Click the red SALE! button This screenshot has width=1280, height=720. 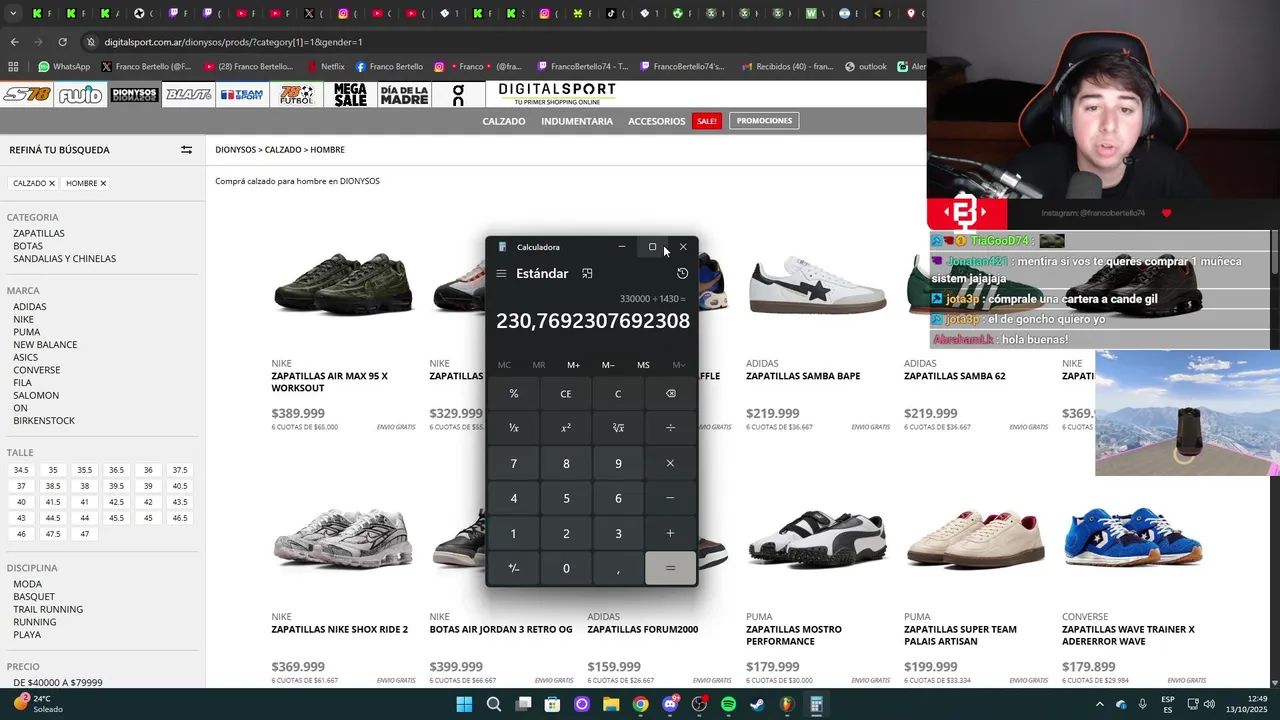coord(707,121)
